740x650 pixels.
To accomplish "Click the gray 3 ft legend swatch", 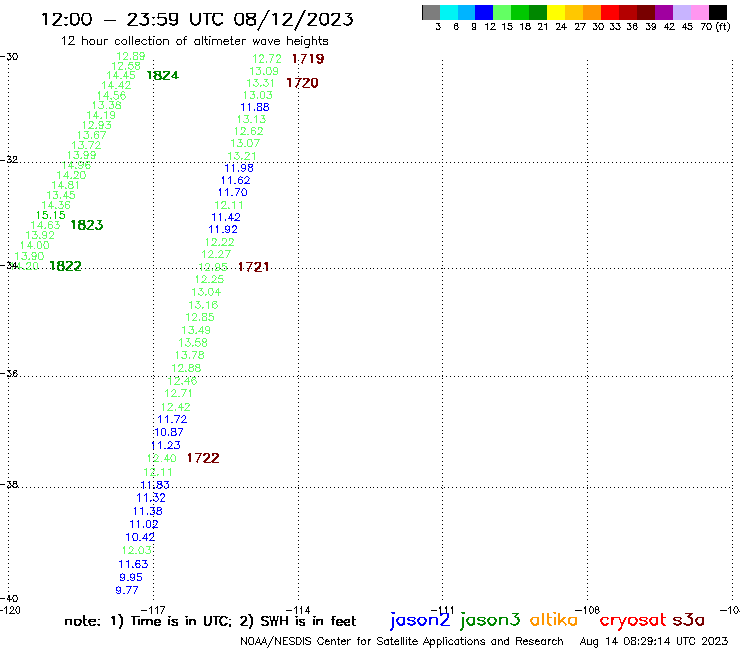I will (431, 13).
